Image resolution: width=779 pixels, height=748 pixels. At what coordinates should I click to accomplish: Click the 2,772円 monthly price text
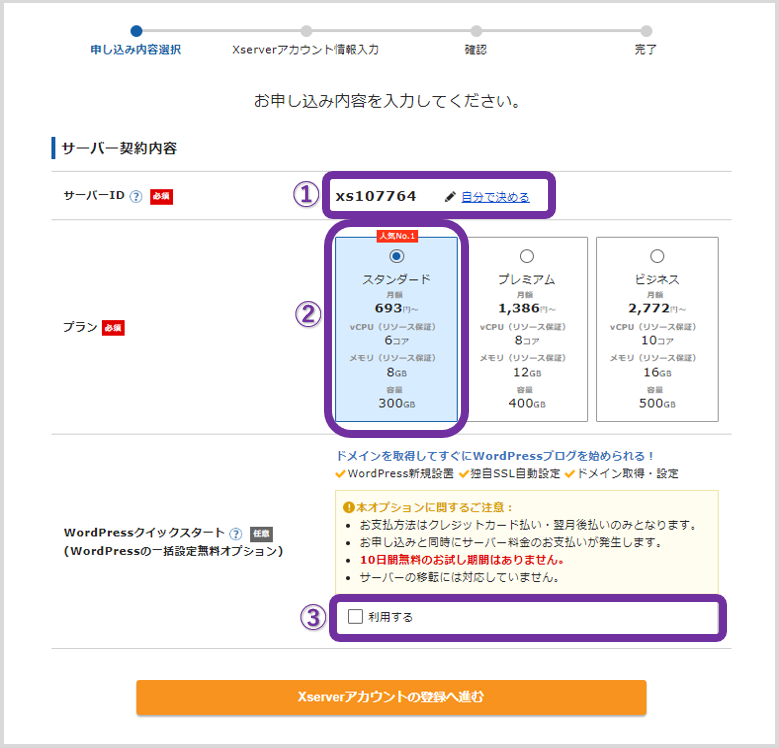point(657,308)
